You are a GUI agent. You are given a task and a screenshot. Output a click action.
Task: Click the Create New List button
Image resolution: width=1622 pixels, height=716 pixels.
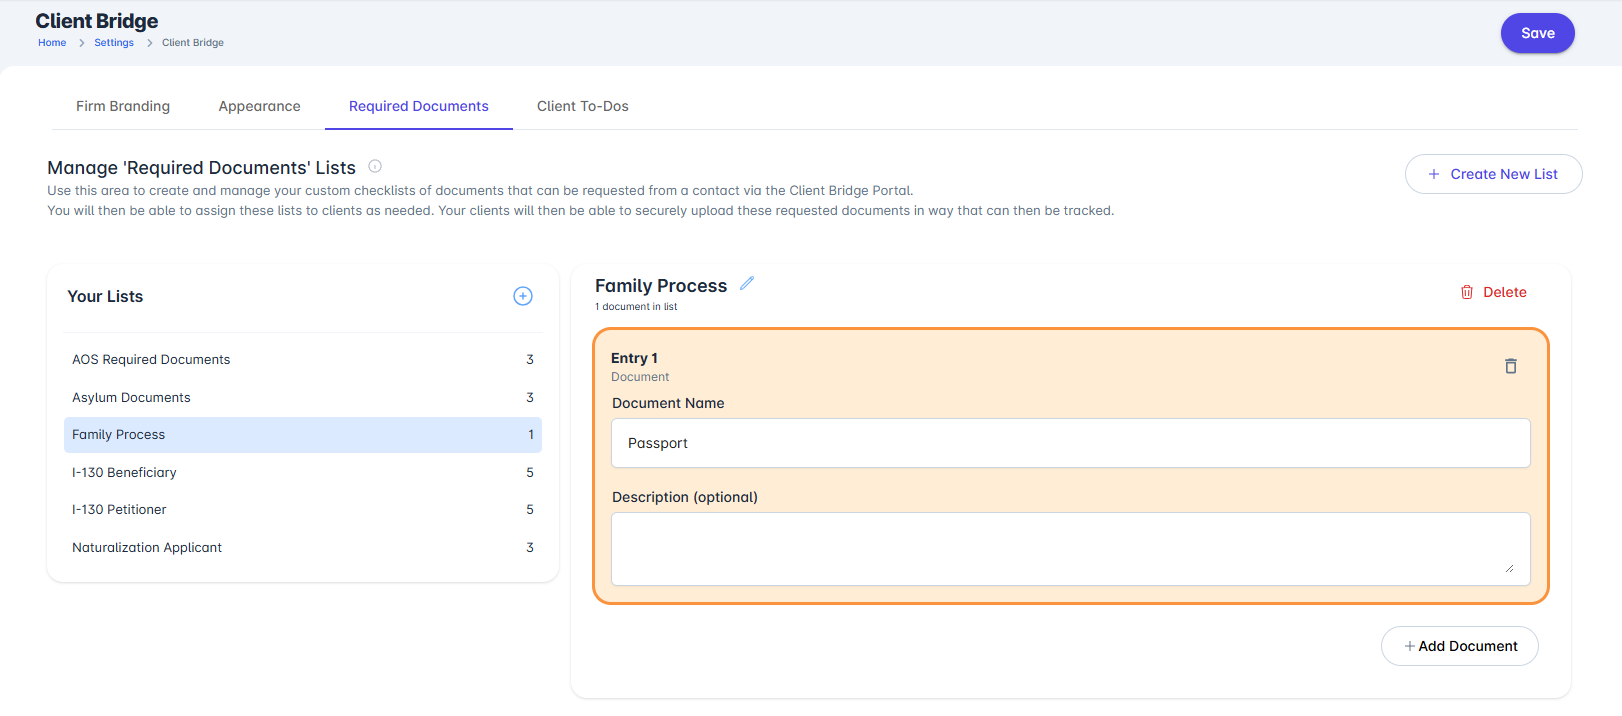point(1493,174)
